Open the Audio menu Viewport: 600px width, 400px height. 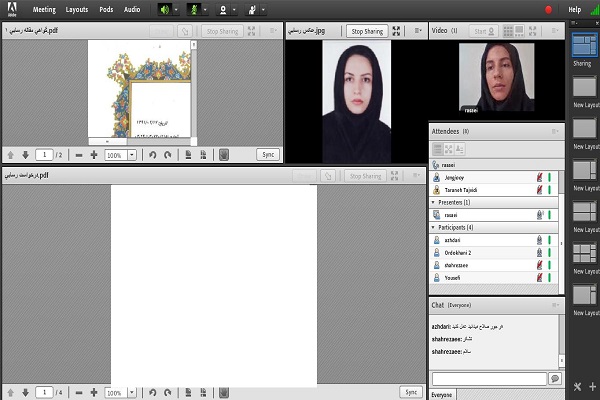click(132, 10)
